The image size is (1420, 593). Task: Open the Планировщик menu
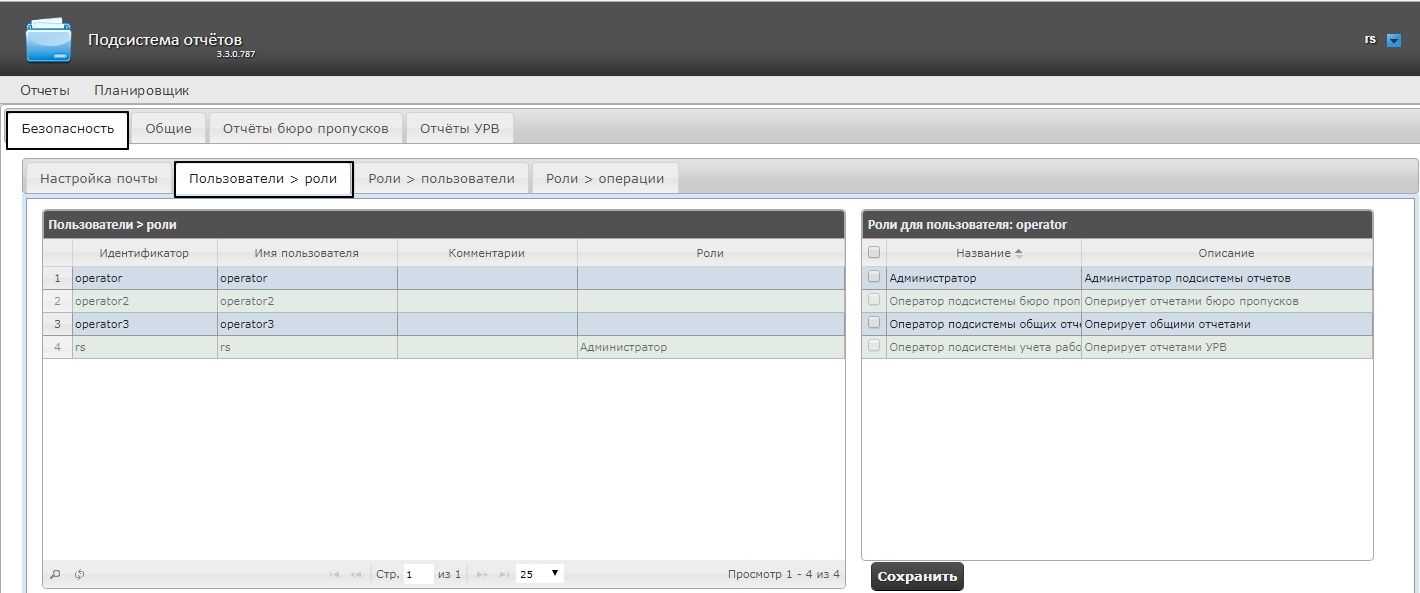[x=142, y=91]
